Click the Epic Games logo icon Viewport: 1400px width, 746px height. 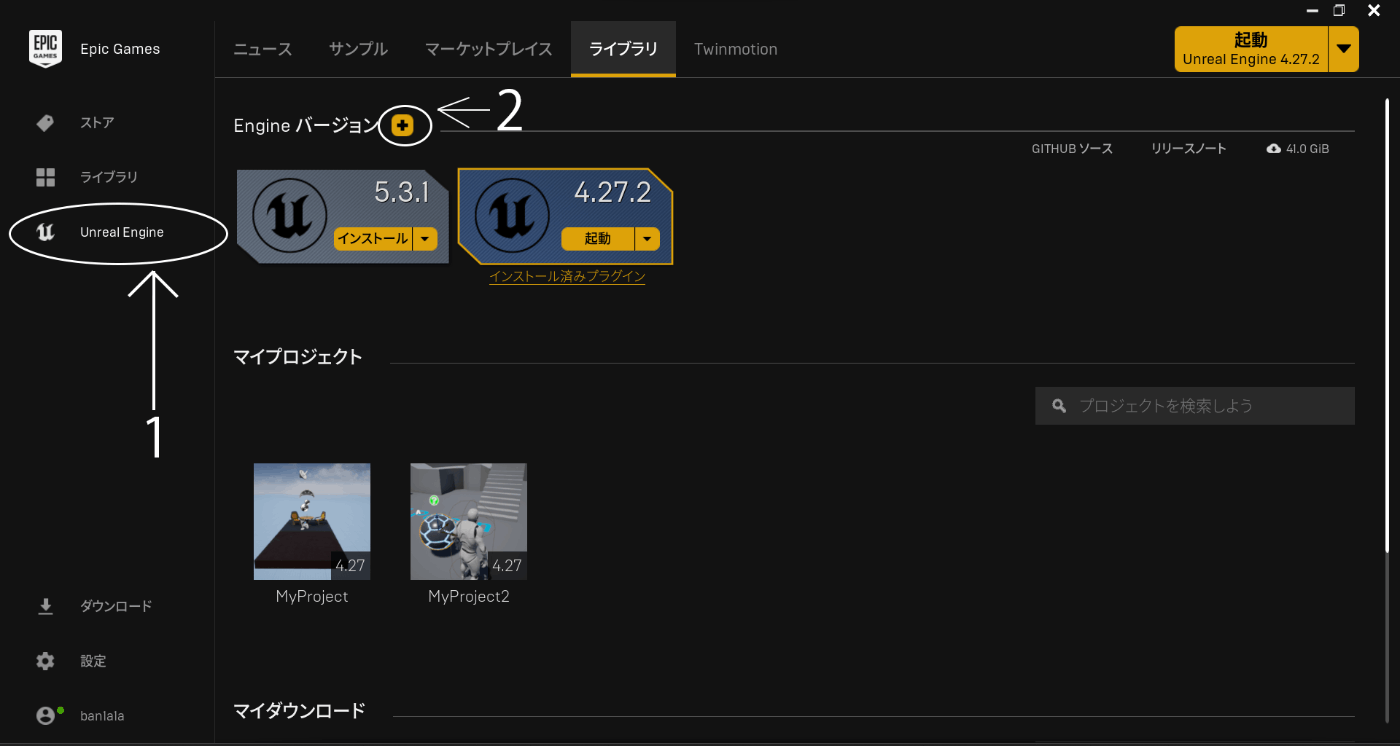coord(45,49)
